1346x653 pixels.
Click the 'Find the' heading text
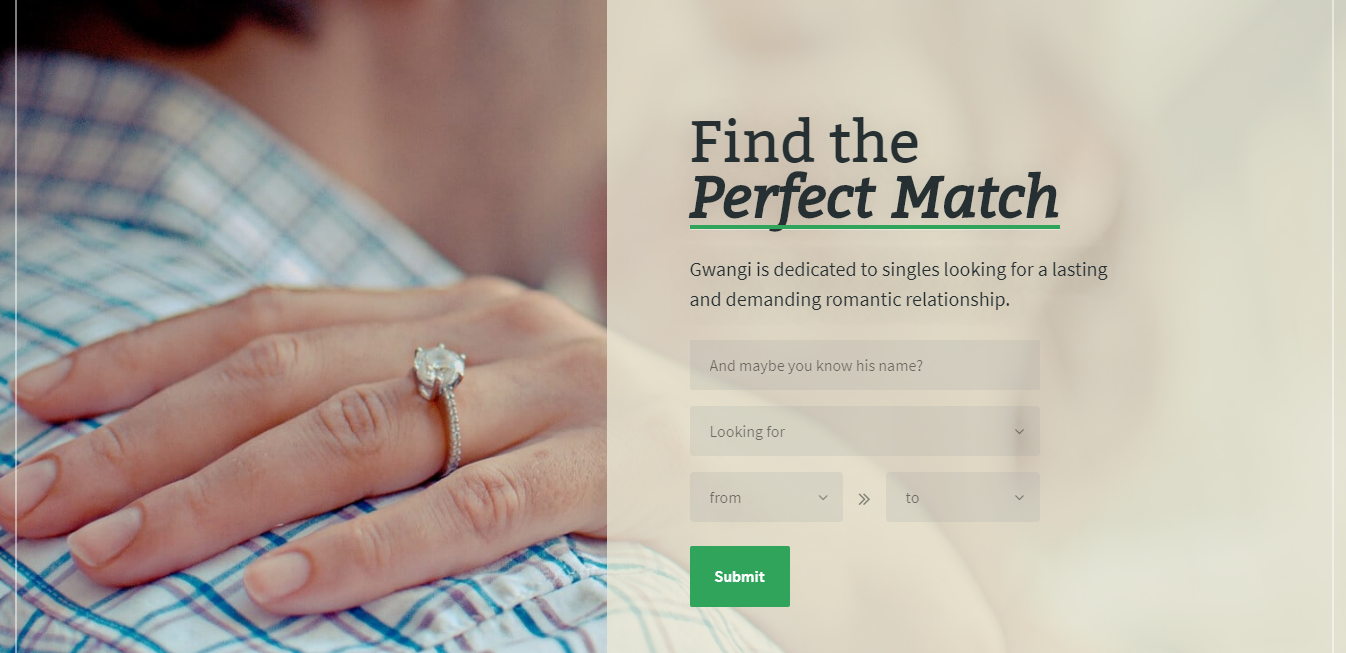[x=804, y=142]
